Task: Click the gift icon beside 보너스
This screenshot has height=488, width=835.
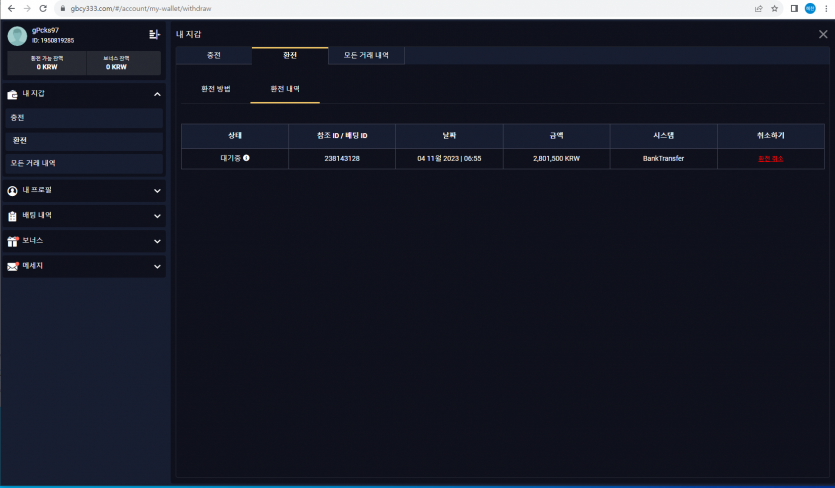Action: [x=13, y=241]
